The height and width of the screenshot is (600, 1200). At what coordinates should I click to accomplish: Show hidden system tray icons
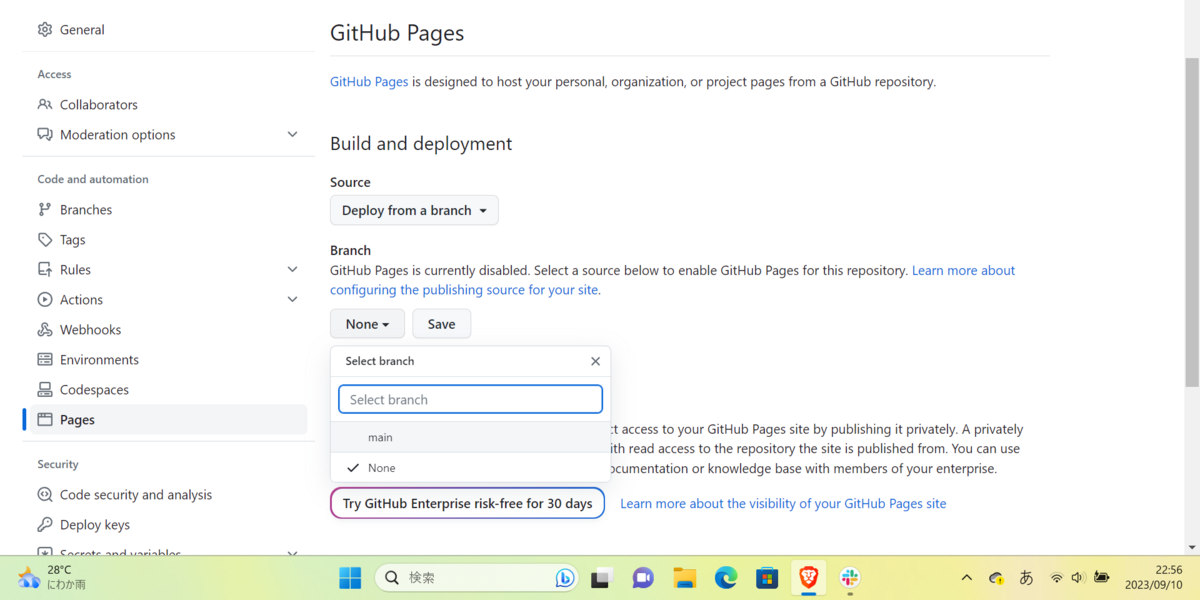point(966,578)
